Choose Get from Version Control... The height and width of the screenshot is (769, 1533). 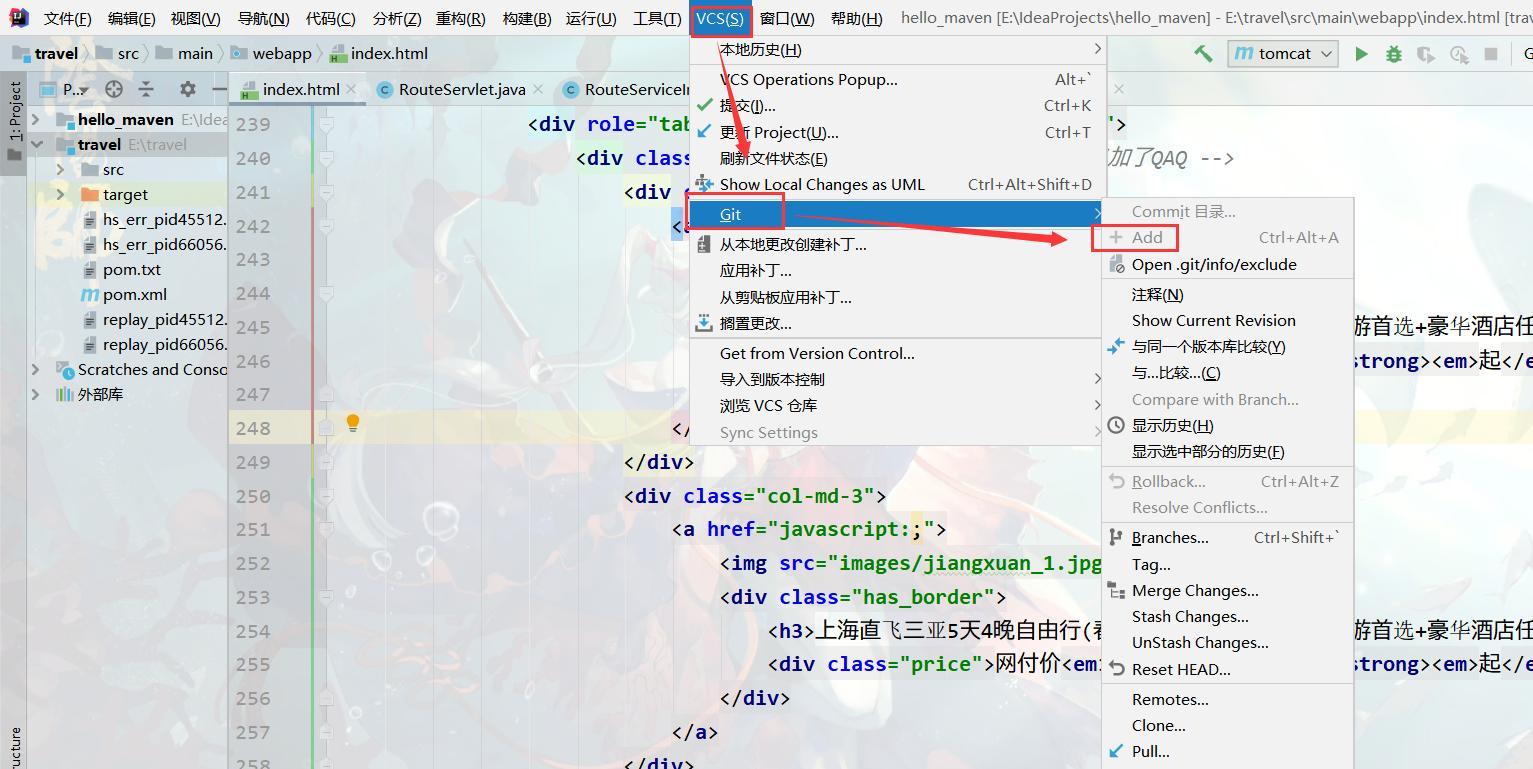tap(897, 354)
